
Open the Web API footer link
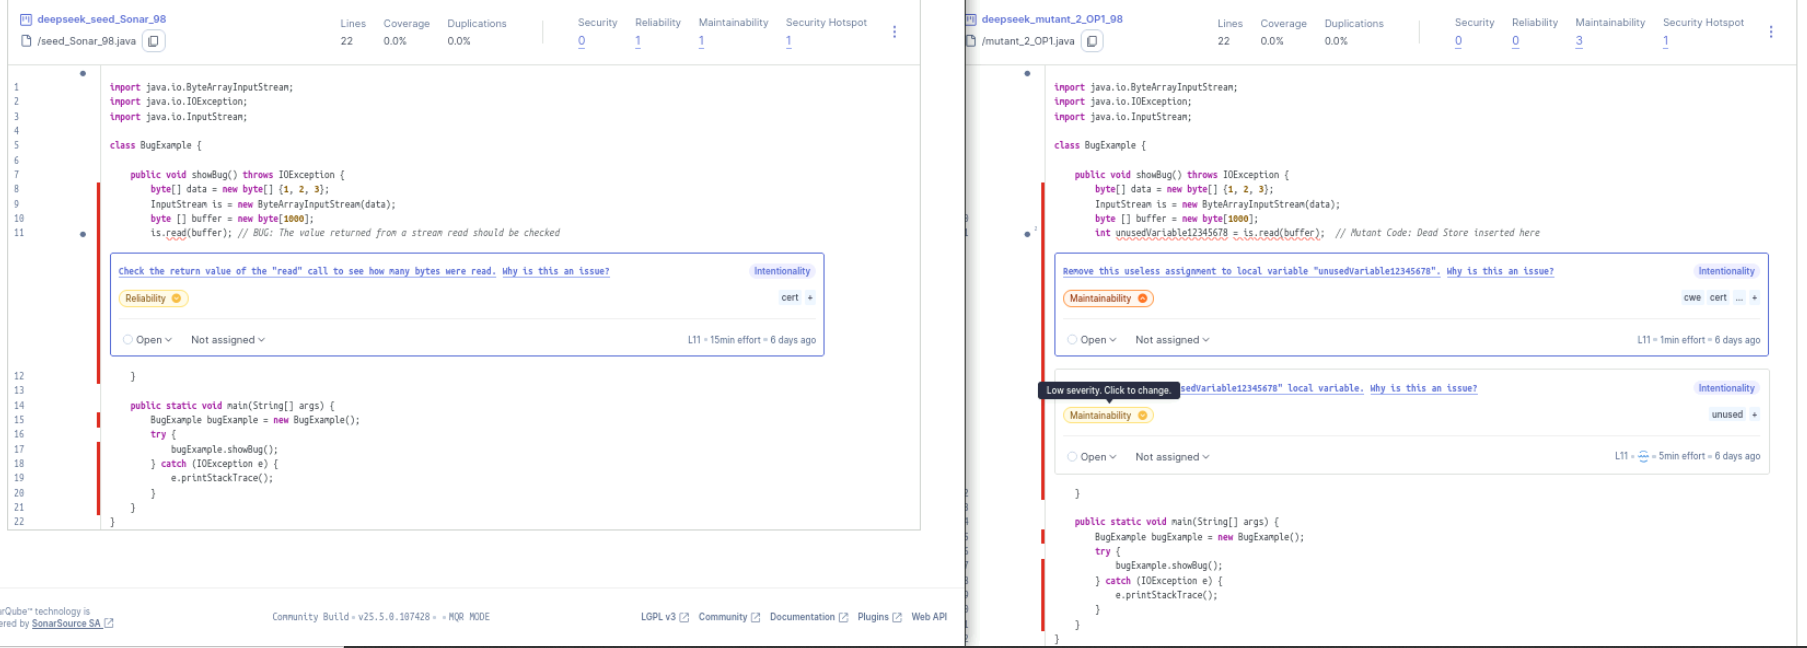(x=929, y=617)
